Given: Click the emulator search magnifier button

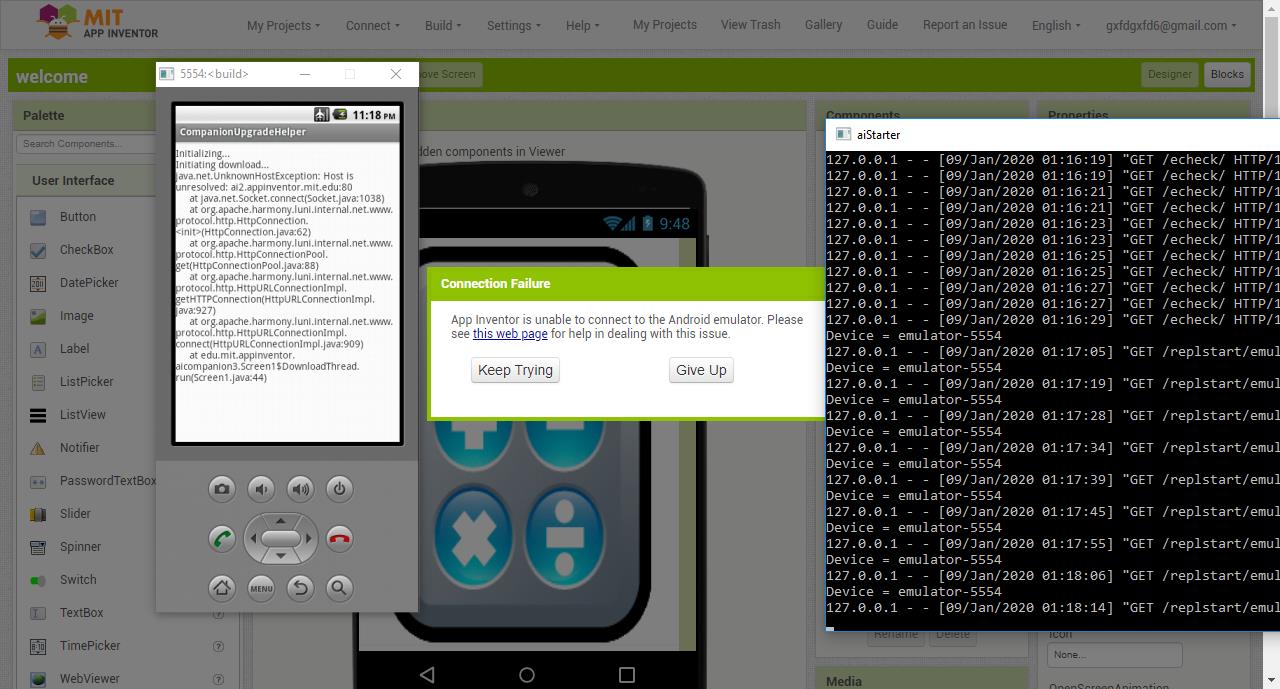Looking at the screenshot, I should (339, 588).
